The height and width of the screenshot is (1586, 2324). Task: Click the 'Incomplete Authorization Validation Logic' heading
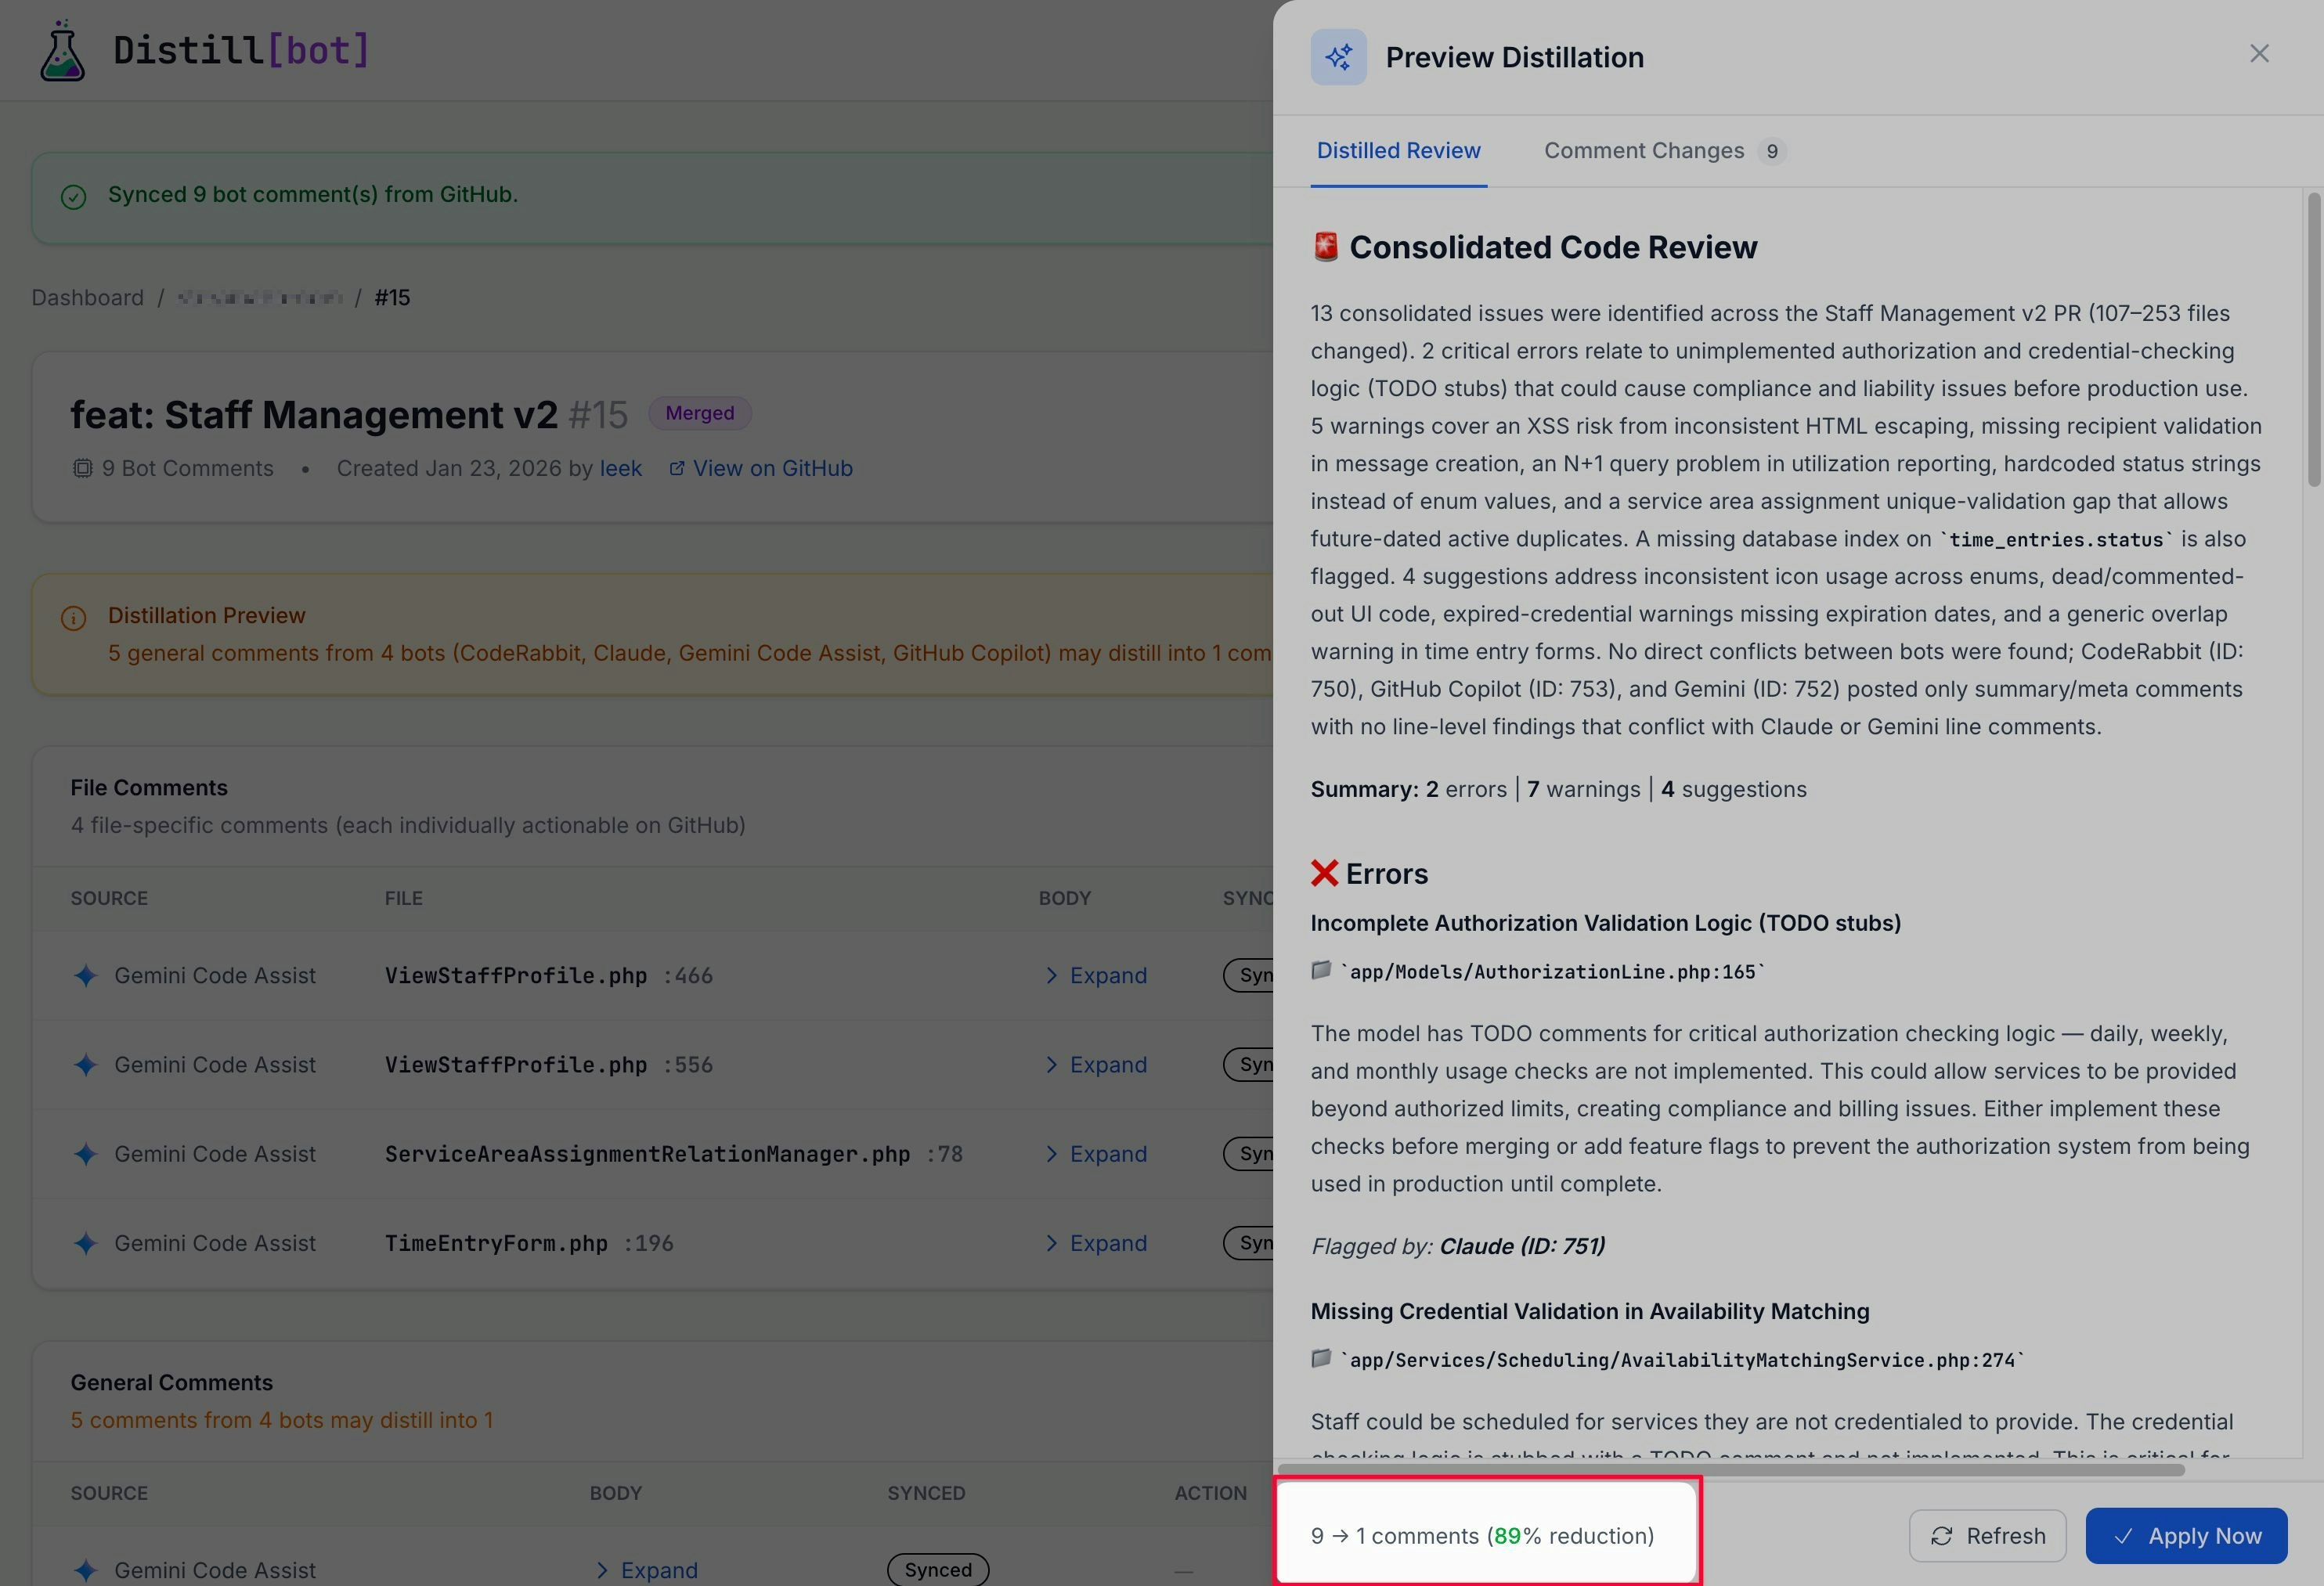[1605, 923]
